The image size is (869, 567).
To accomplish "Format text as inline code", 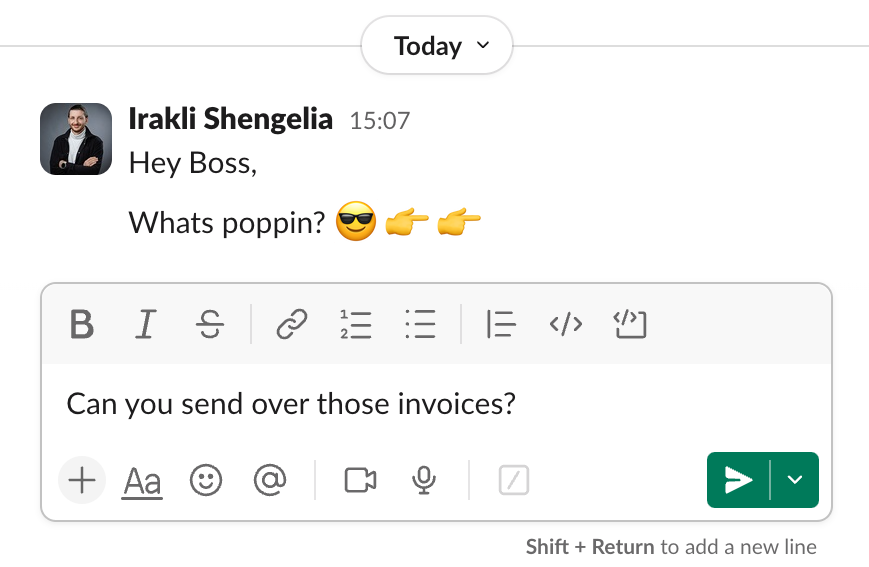I will pos(566,324).
